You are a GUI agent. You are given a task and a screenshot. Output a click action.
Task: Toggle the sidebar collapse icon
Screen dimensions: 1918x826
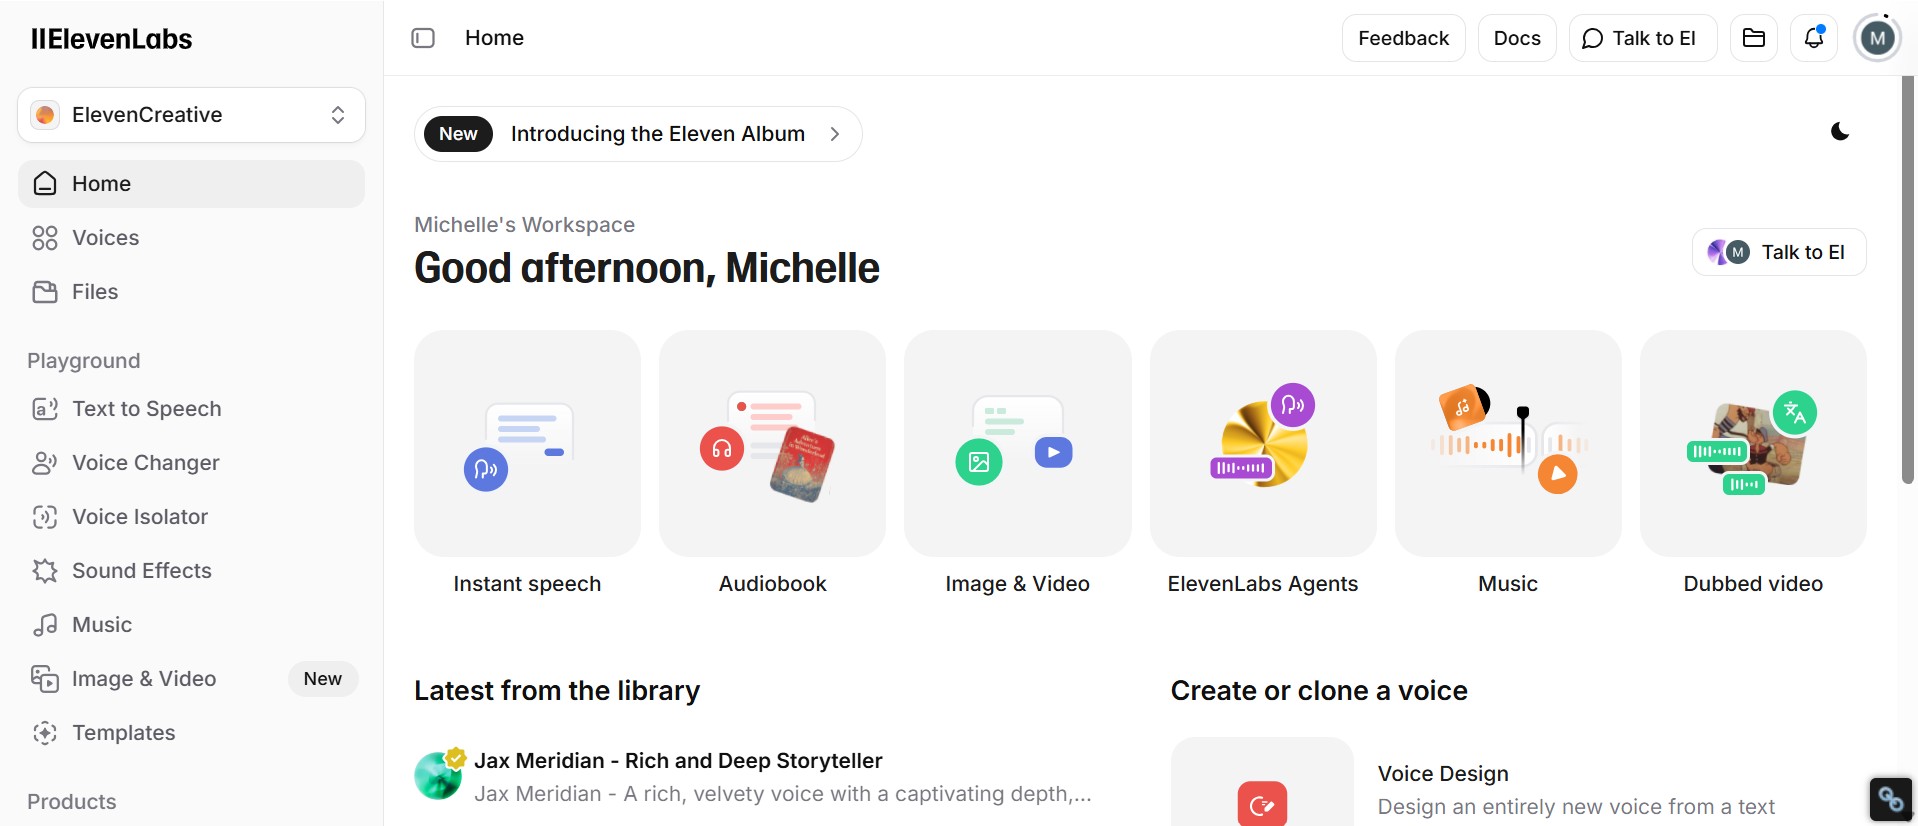pos(423,38)
